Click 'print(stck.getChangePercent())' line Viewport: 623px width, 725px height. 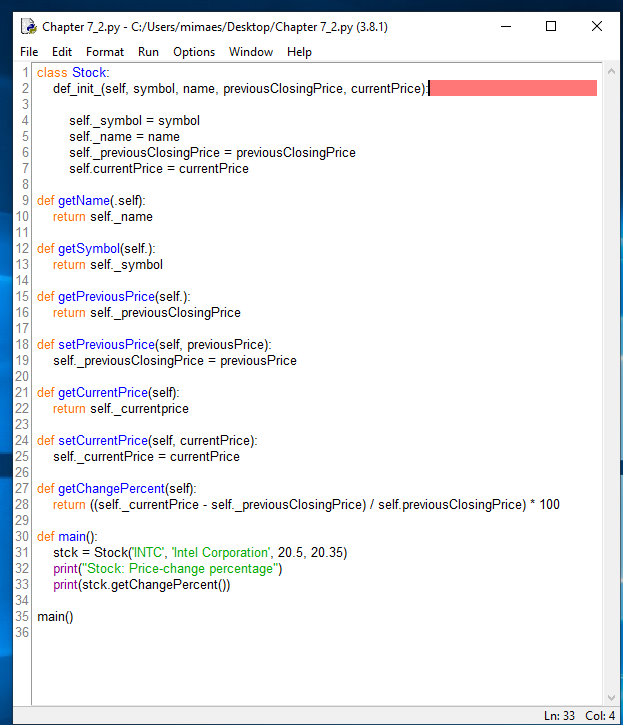142,585
